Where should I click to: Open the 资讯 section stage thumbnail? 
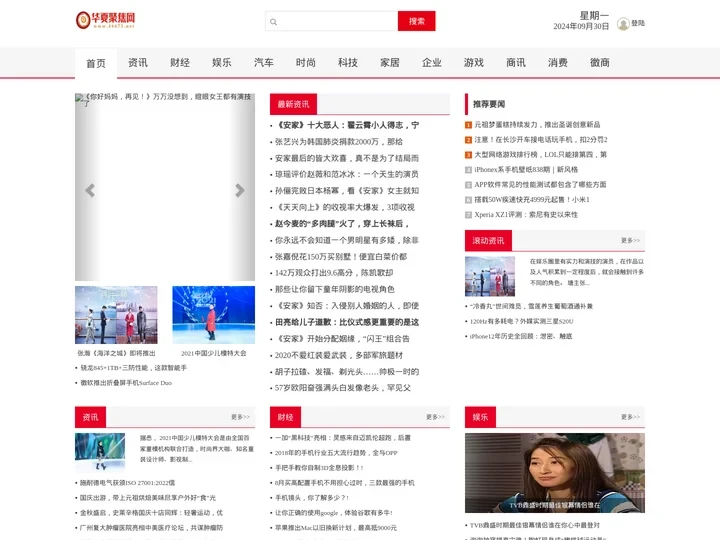pos(100,452)
